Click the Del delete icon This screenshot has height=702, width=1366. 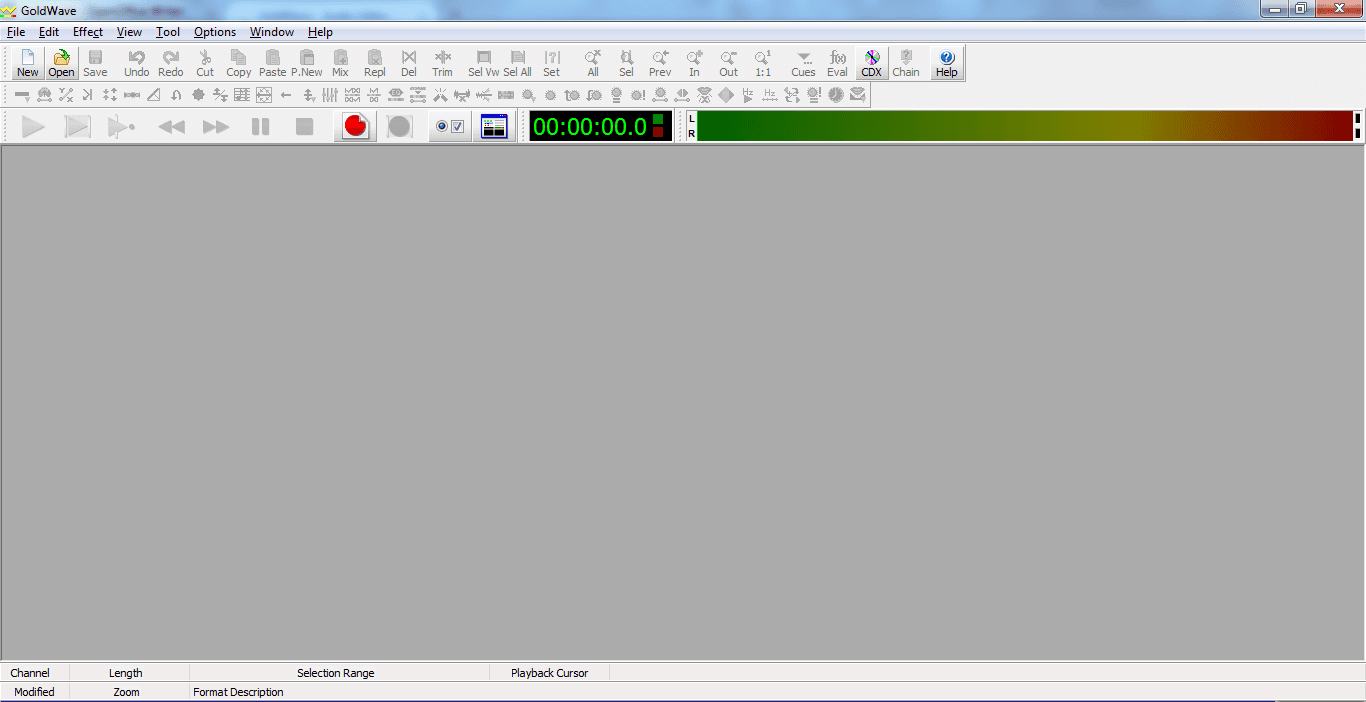[409, 63]
